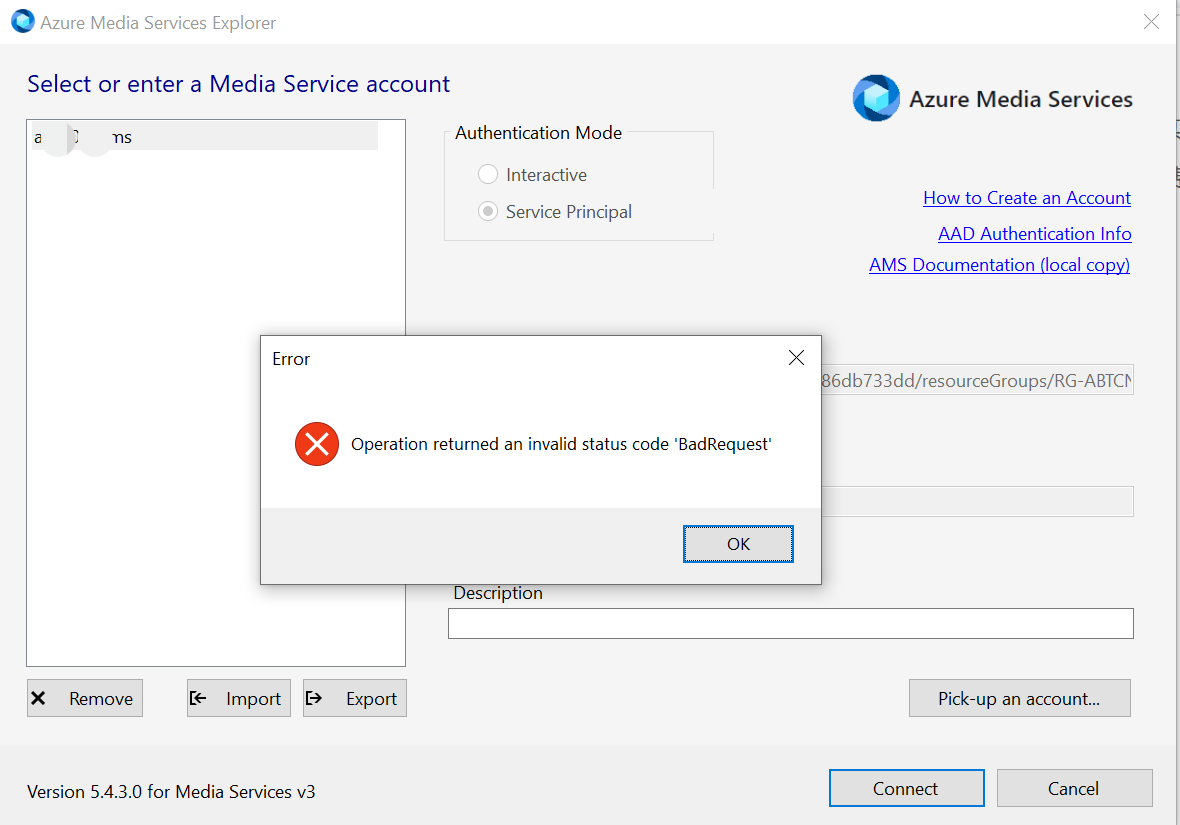The height and width of the screenshot is (825, 1180).
Task: Click the Export button
Action: (x=355, y=699)
